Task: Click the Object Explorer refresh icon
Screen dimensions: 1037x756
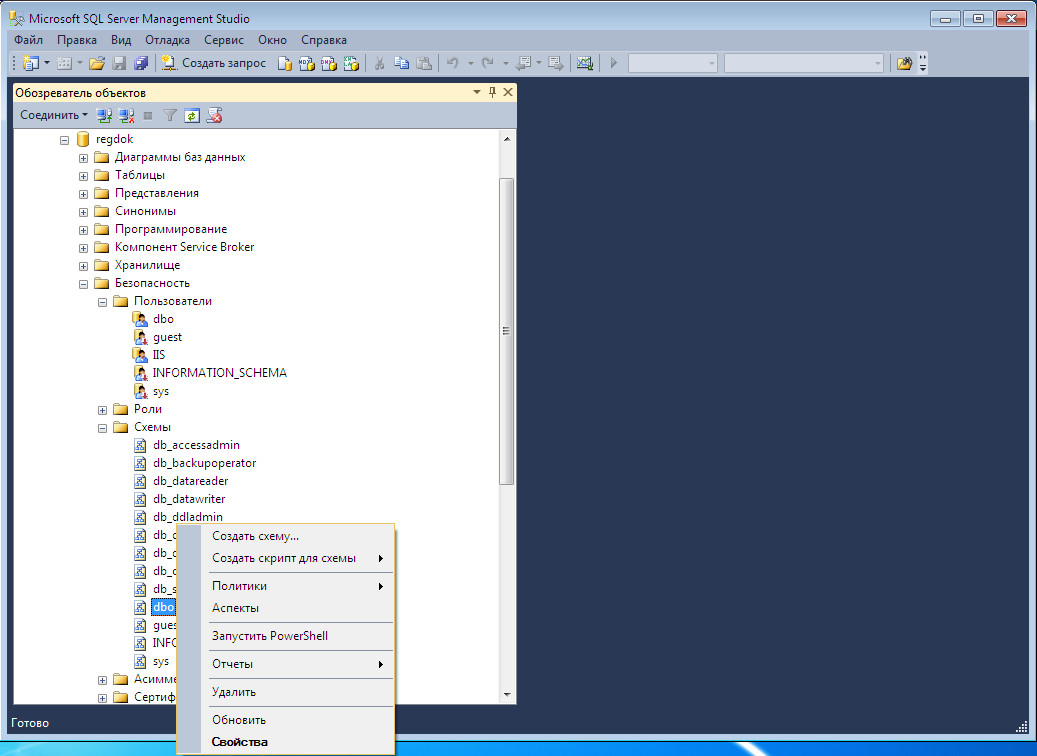Action: [x=192, y=115]
